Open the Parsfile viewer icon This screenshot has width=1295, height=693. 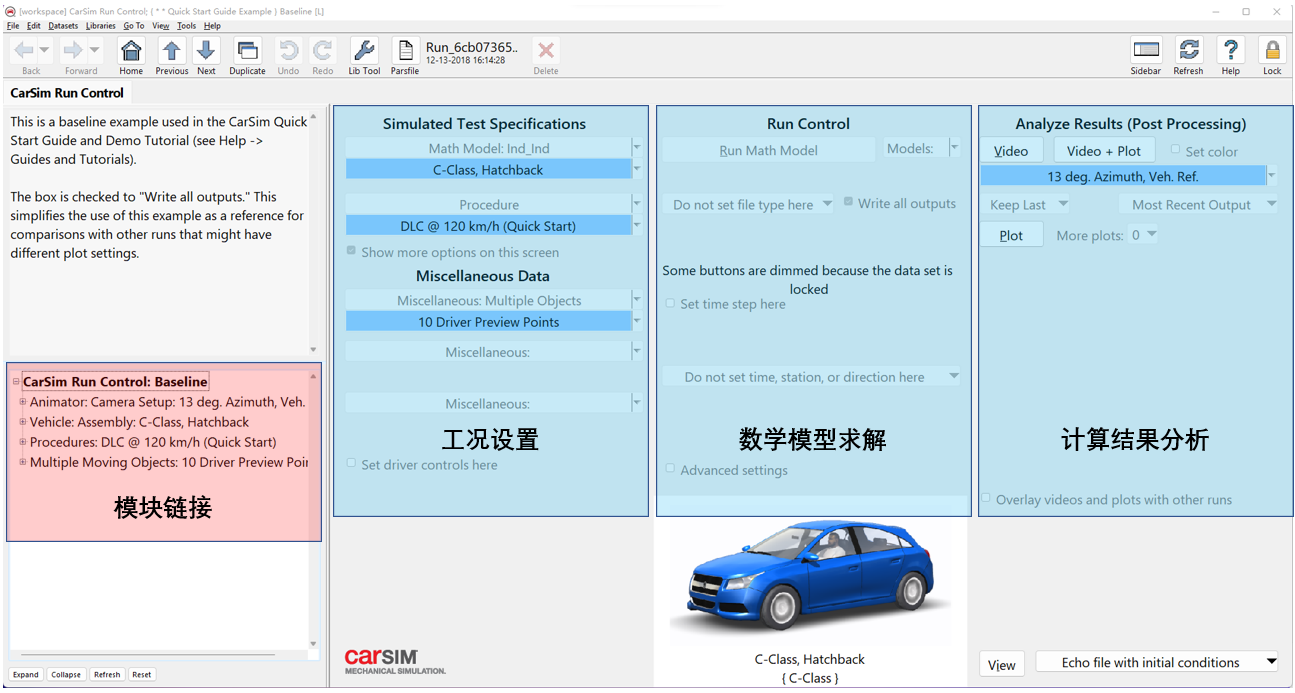404,50
